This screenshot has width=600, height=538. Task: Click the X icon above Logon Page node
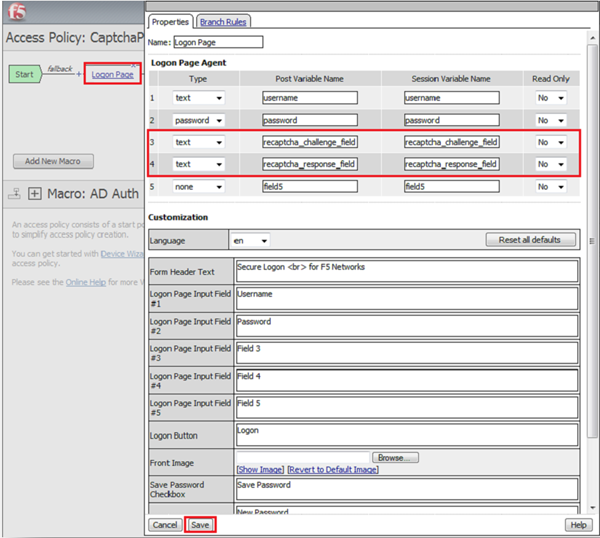point(133,65)
